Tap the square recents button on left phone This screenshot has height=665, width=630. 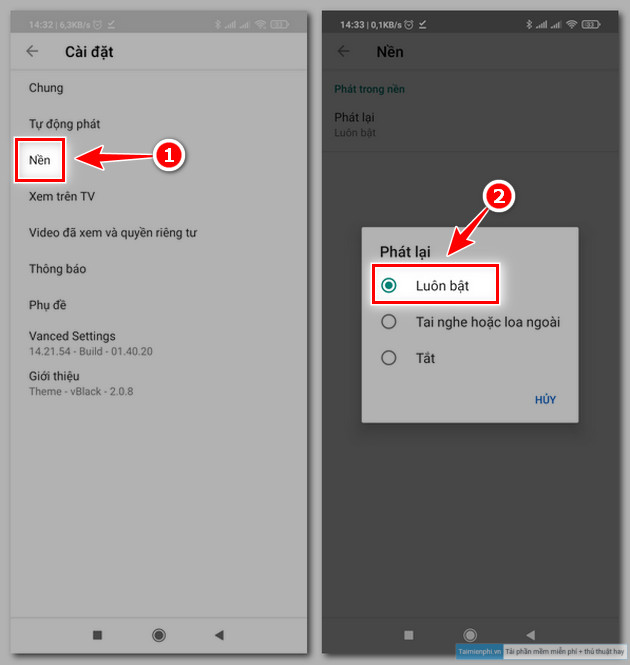click(x=98, y=635)
